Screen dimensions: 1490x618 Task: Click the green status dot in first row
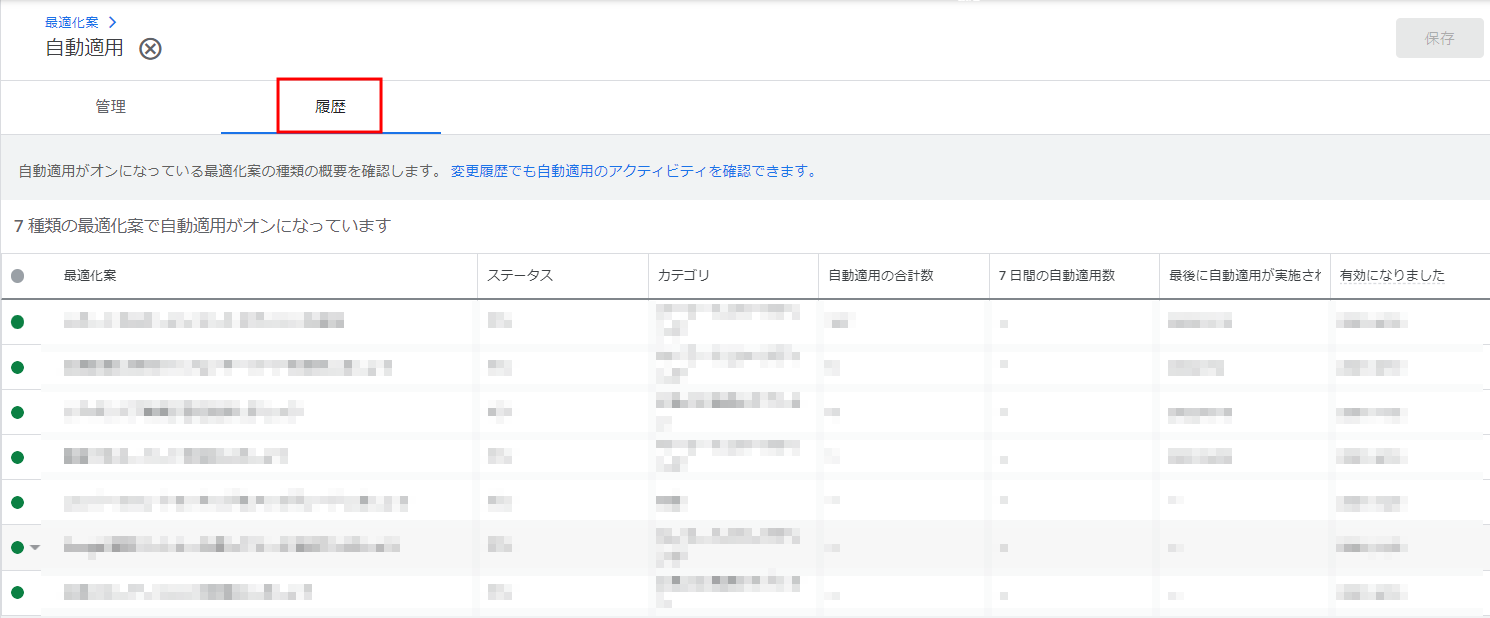coord(18,322)
